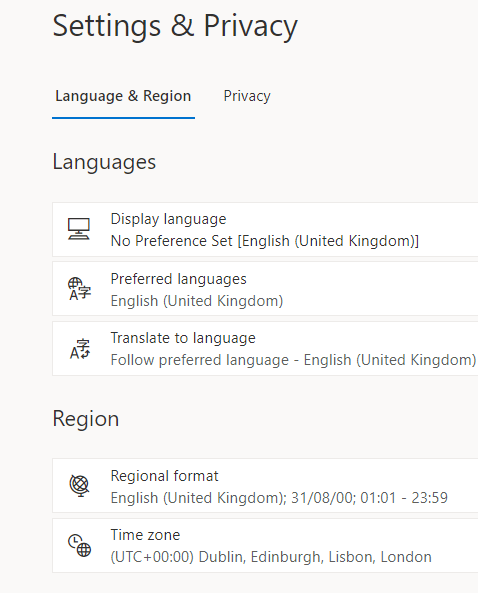The width and height of the screenshot is (478, 593).
Task: Open the Translate to language row
Action: 265,348
